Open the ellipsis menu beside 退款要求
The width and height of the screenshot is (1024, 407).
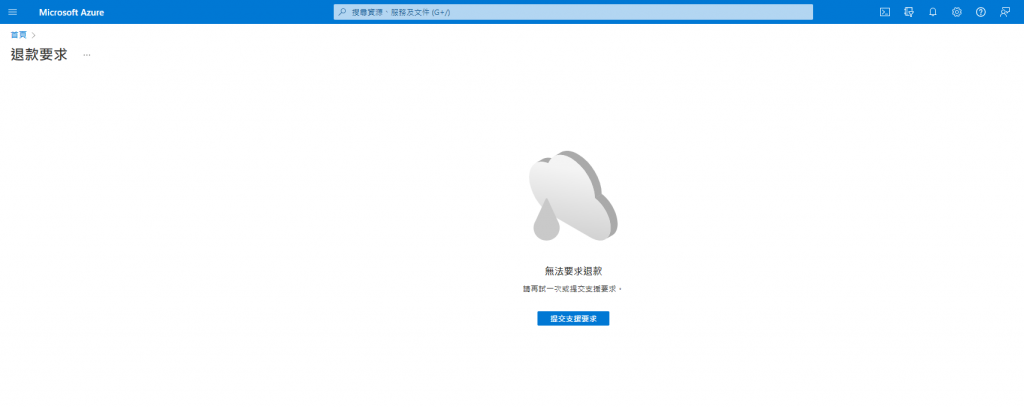(87, 55)
